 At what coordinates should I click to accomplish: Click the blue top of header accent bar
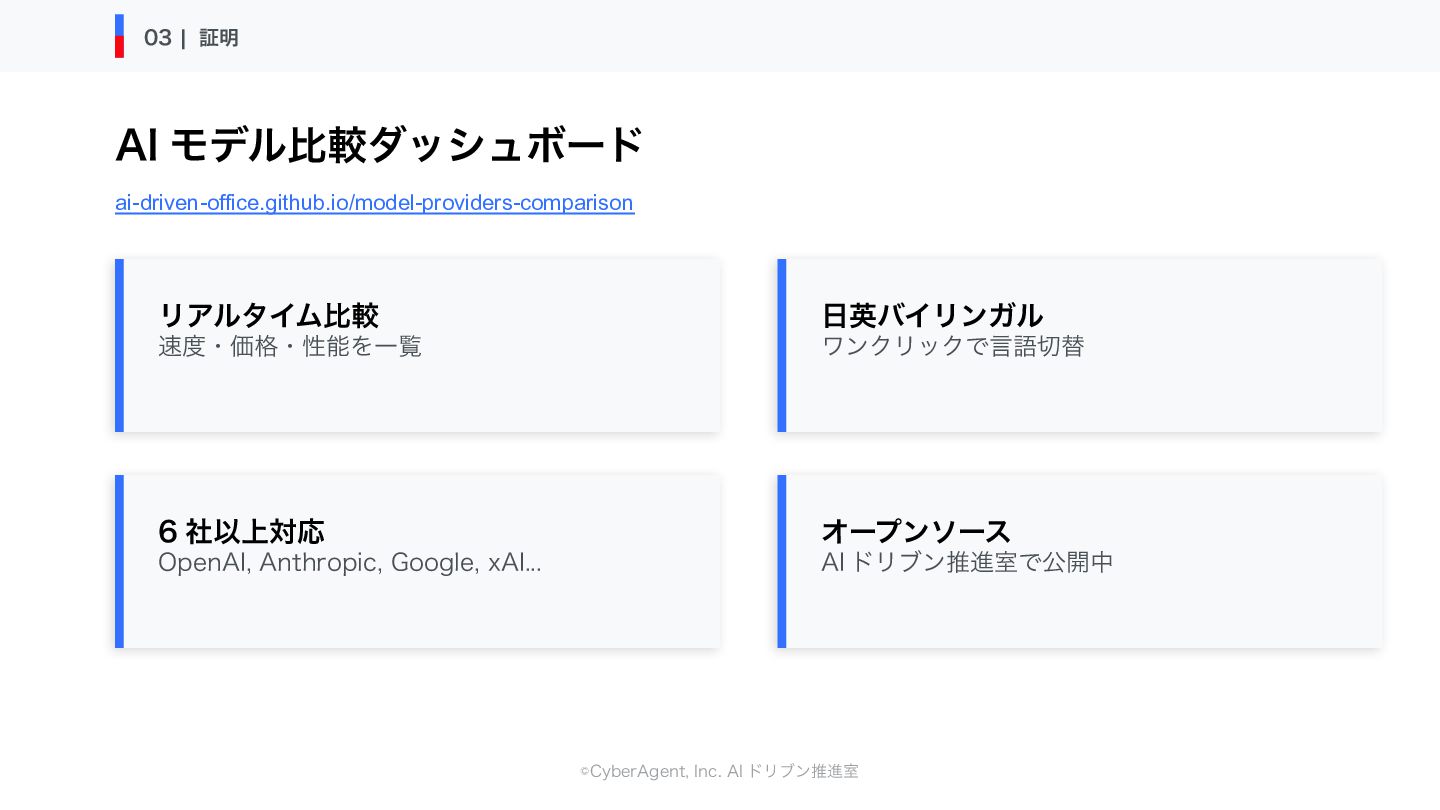click(119, 24)
